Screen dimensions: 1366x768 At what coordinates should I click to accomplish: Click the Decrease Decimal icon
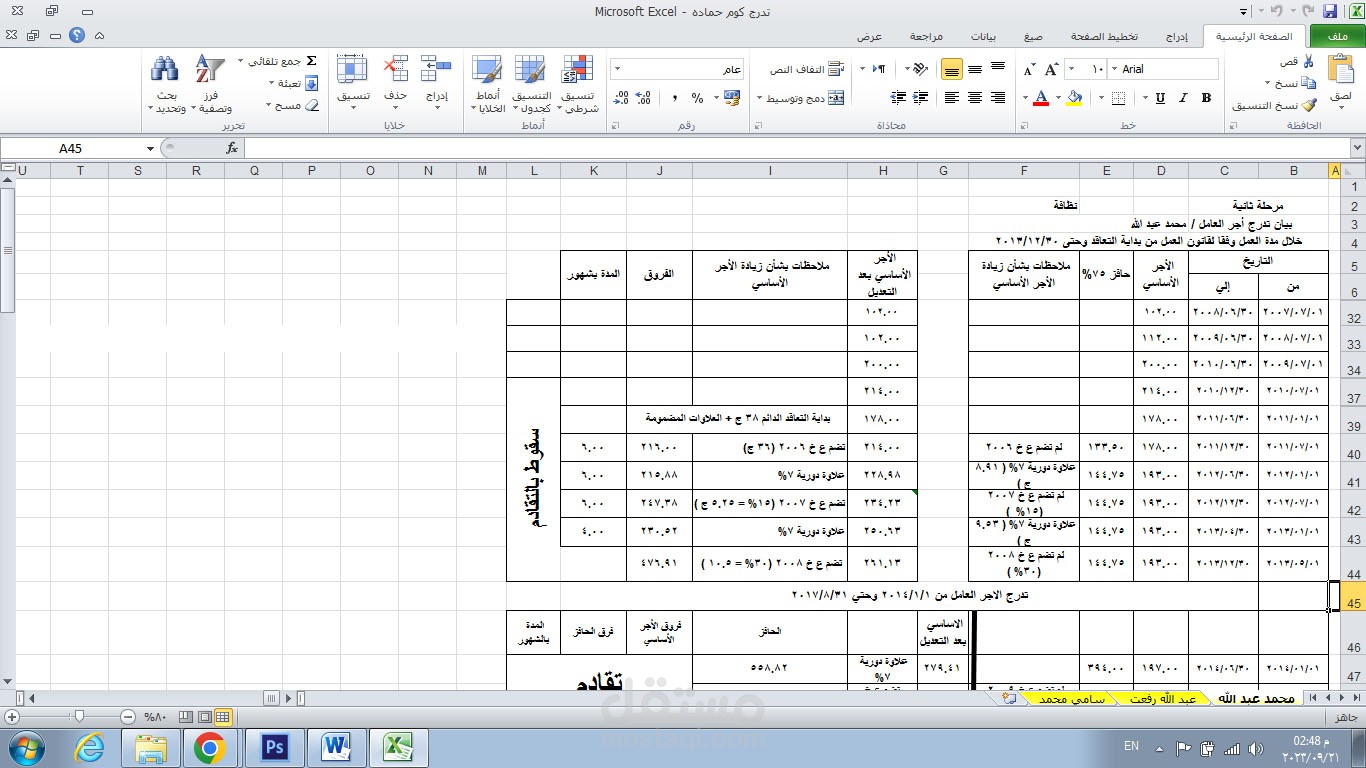[x=621, y=98]
